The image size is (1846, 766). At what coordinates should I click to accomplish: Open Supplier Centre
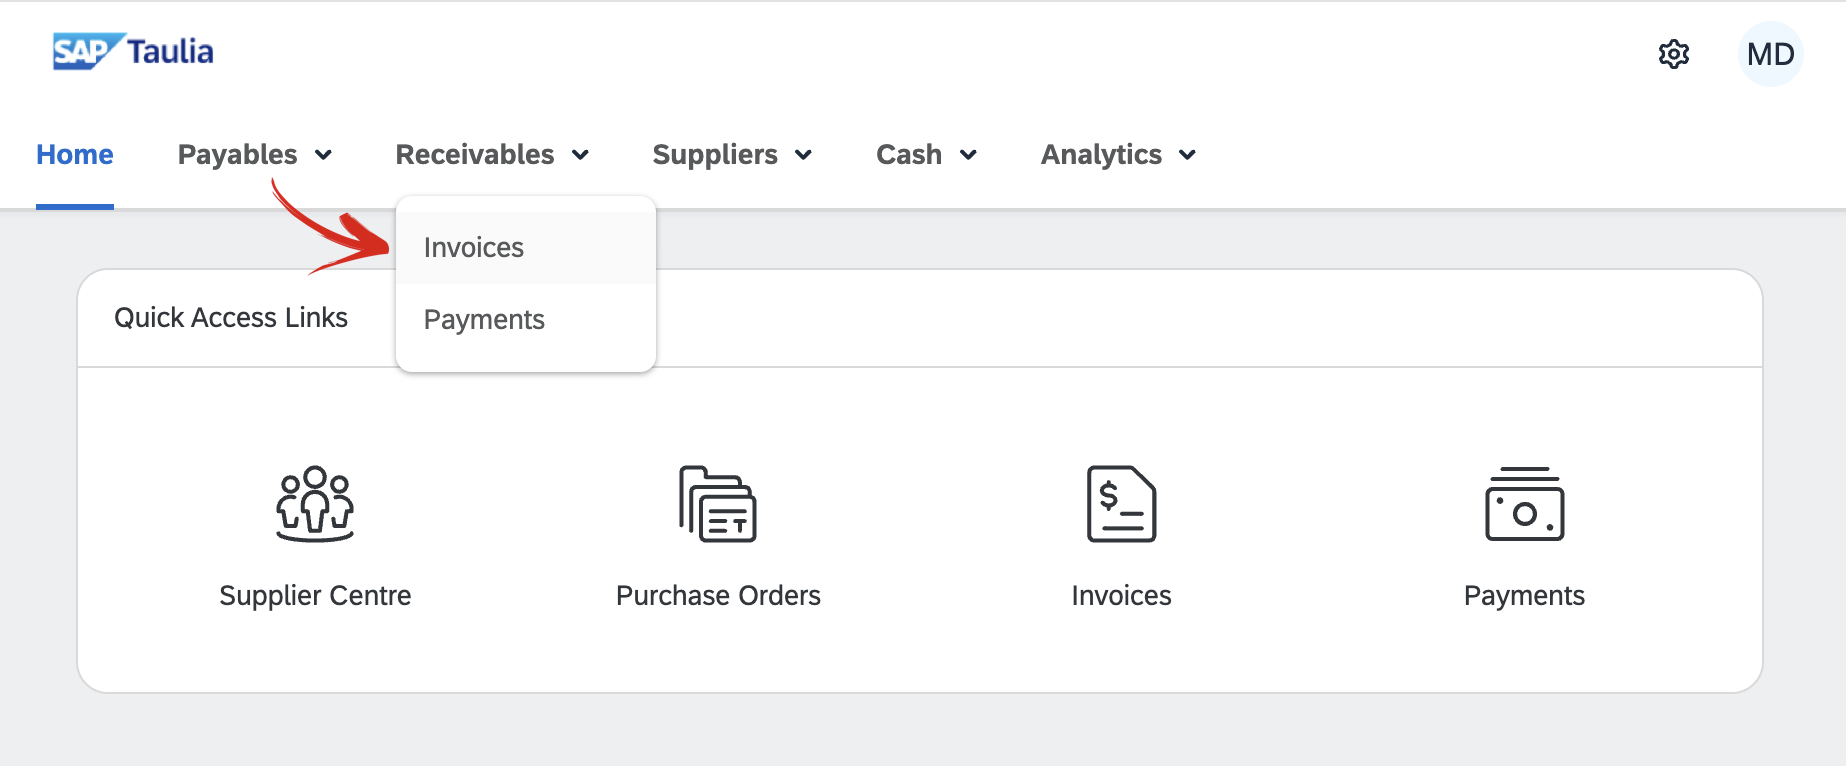coord(315,540)
